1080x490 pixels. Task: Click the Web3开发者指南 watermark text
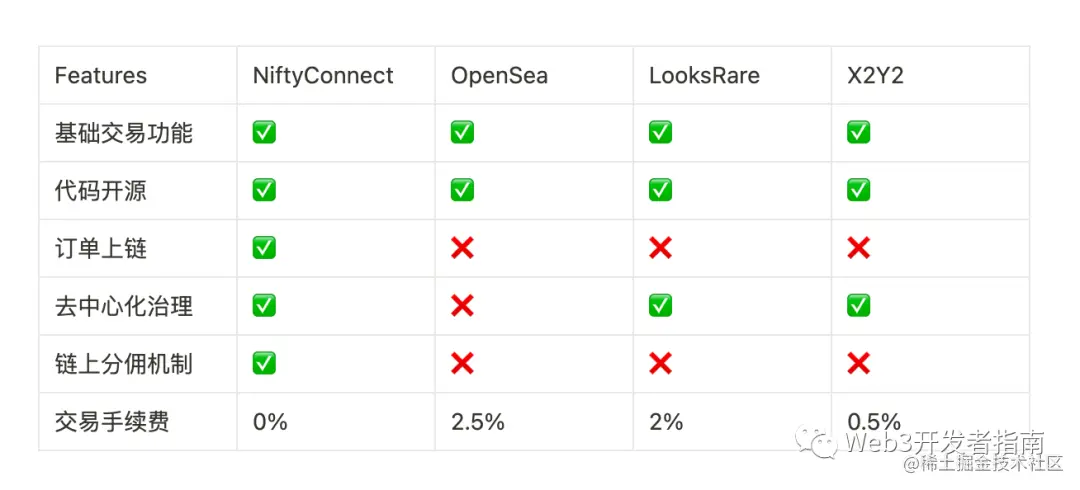[x=945, y=442]
